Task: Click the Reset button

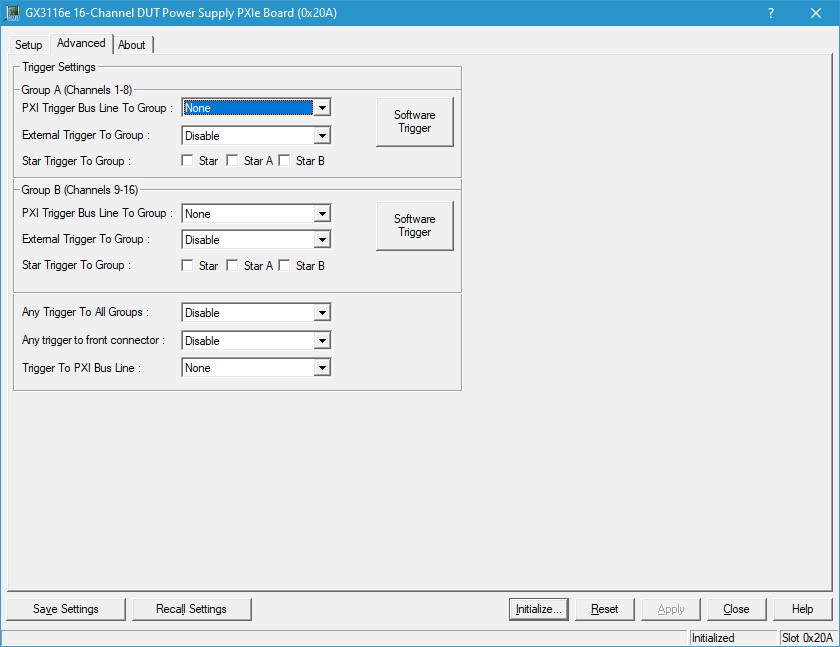Action: click(x=604, y=609)
